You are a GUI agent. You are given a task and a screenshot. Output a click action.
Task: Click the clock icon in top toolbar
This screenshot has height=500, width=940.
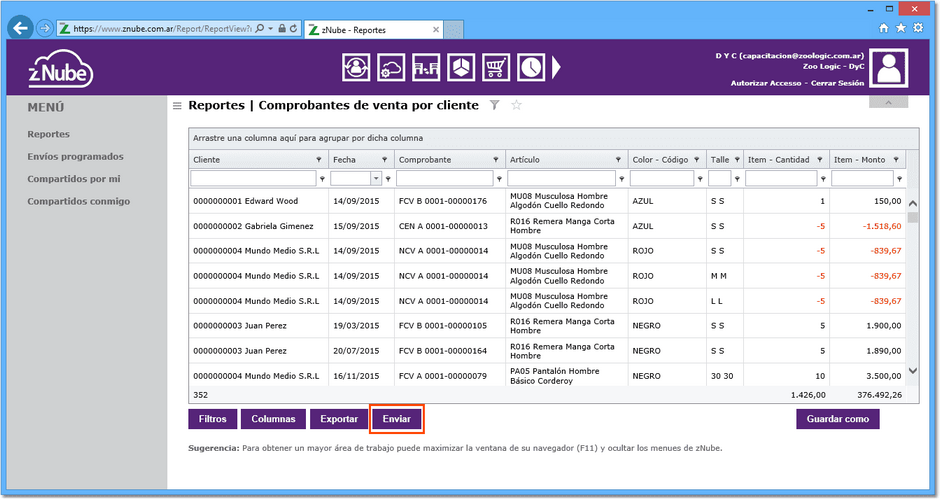pyautogui.click(x=531, y=67)
